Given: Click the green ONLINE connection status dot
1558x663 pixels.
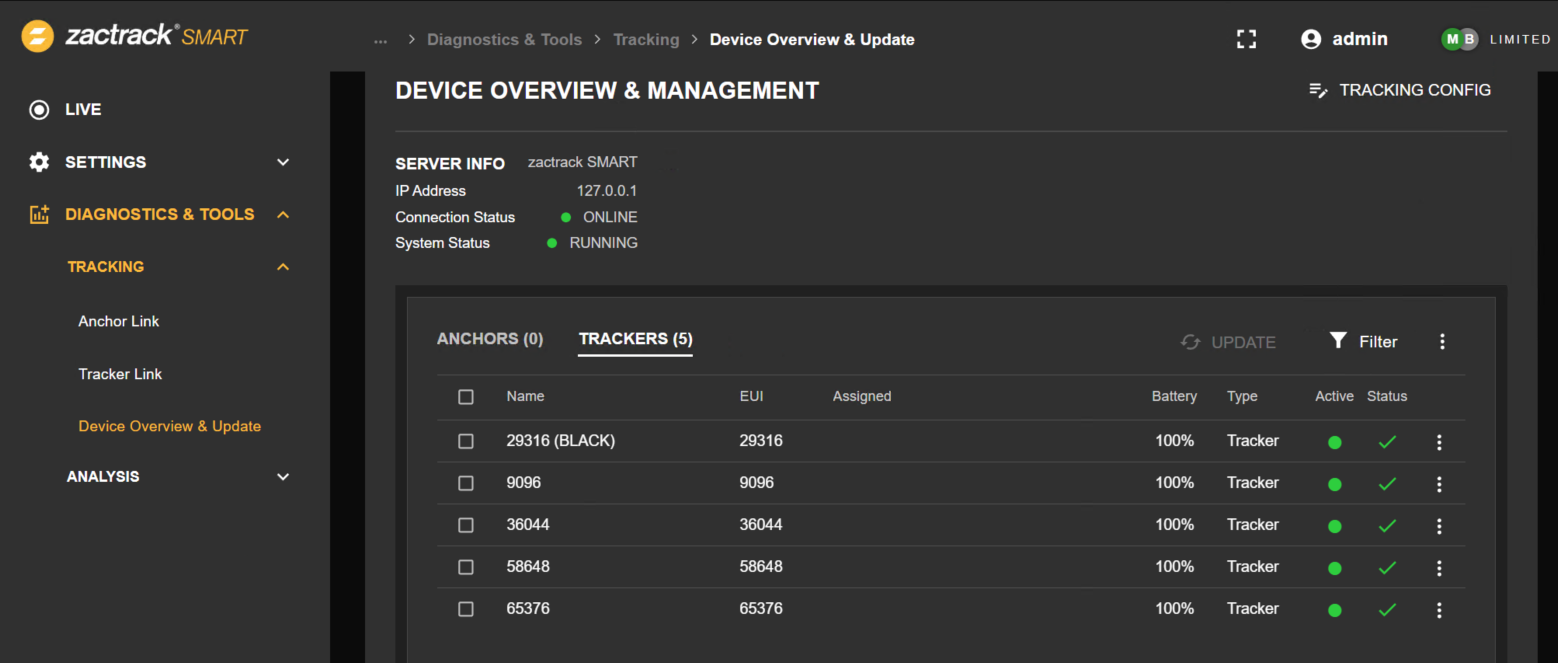Looking at the screenshot, I should tap(566, 217).
